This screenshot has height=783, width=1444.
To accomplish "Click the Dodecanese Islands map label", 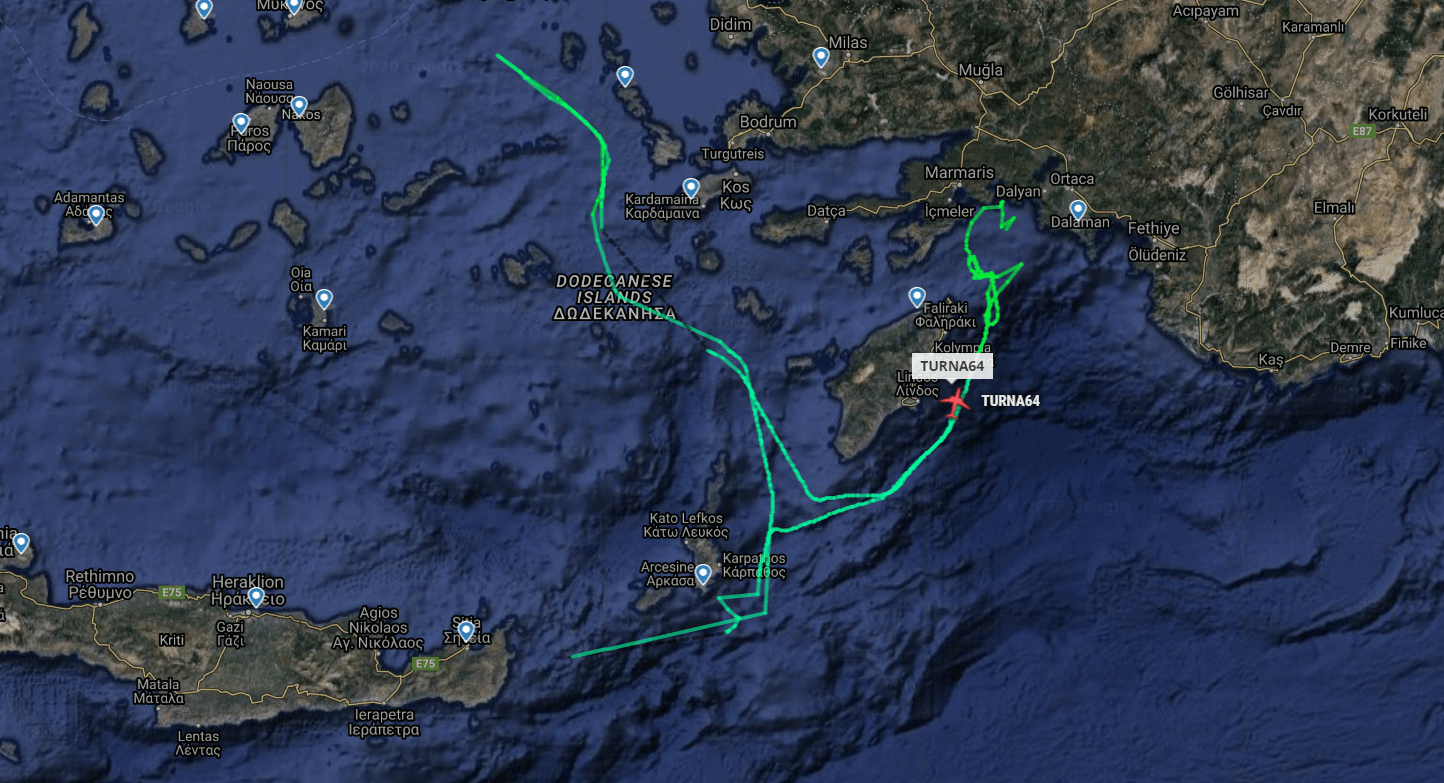I will [614, 297].
